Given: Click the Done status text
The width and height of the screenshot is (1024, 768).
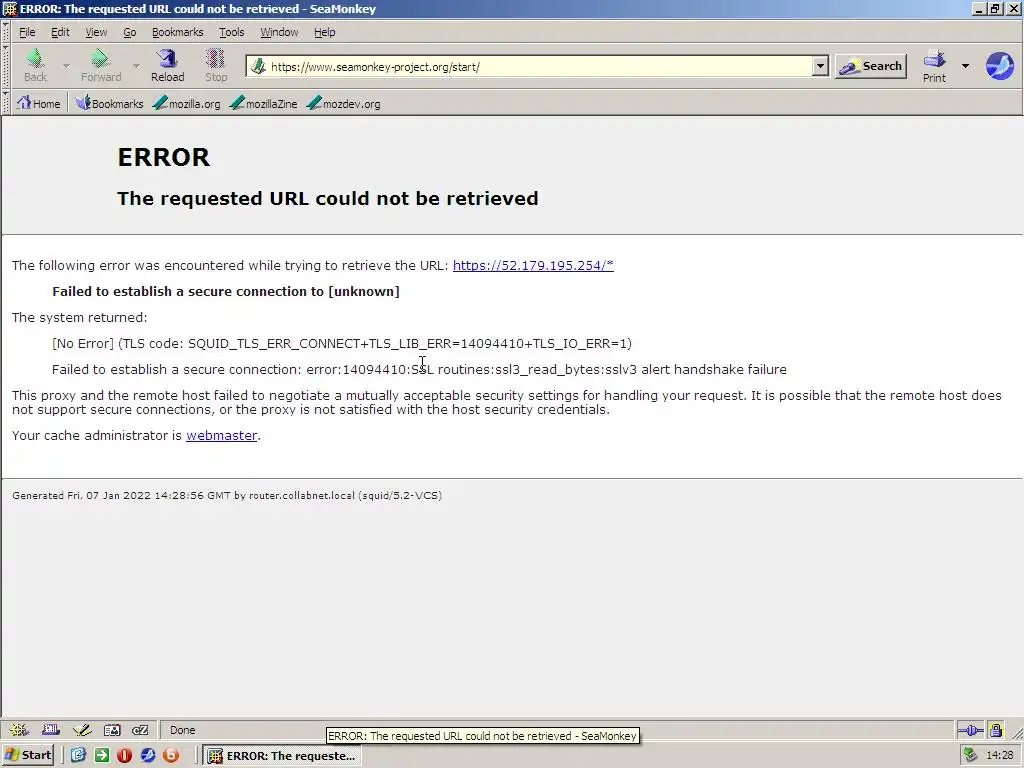Looking at the screenshot, I should [182, 730].
